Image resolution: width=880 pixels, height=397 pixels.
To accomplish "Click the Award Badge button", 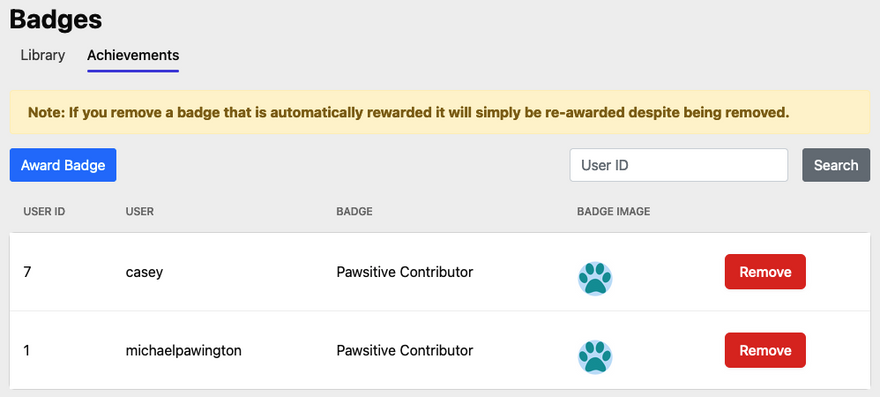I will pyautogui.click(x=63, y=165).
